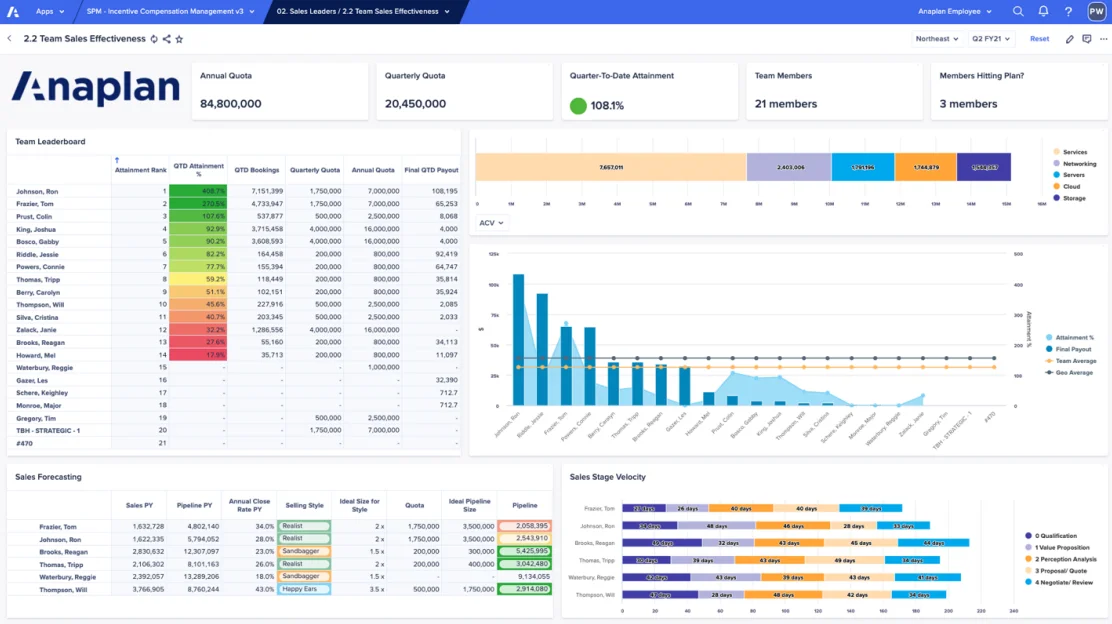Toggle the Services legend series
Viewport: 1112px width, 624px height.
[x=1074, y=152]
